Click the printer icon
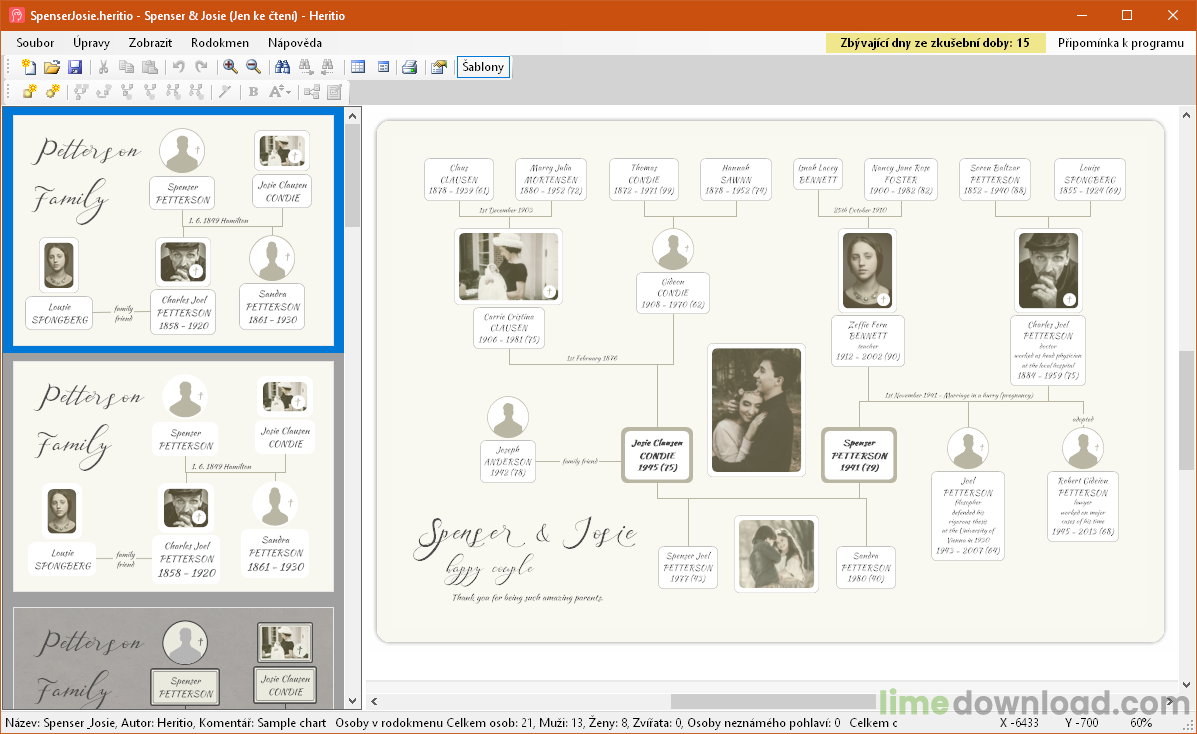 pyautogui.click(x=409, y=67)
